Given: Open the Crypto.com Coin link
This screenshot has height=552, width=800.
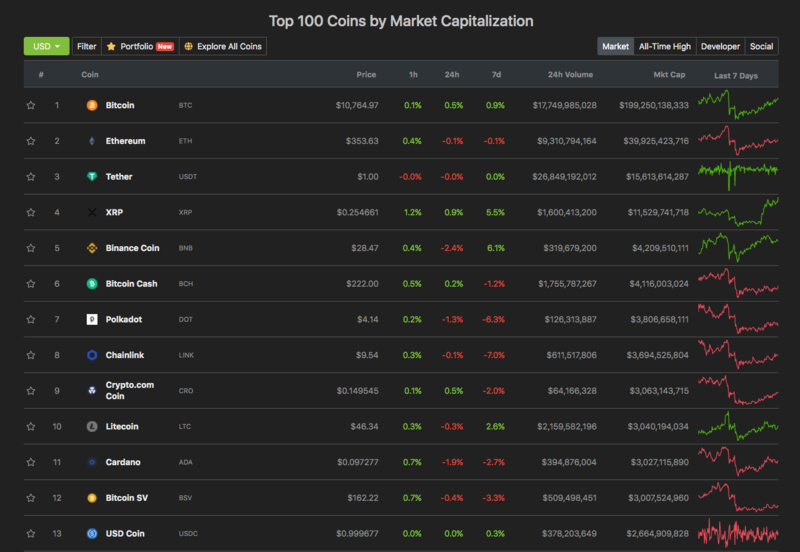Looking at the screenshot, I should tap(130, 390).
